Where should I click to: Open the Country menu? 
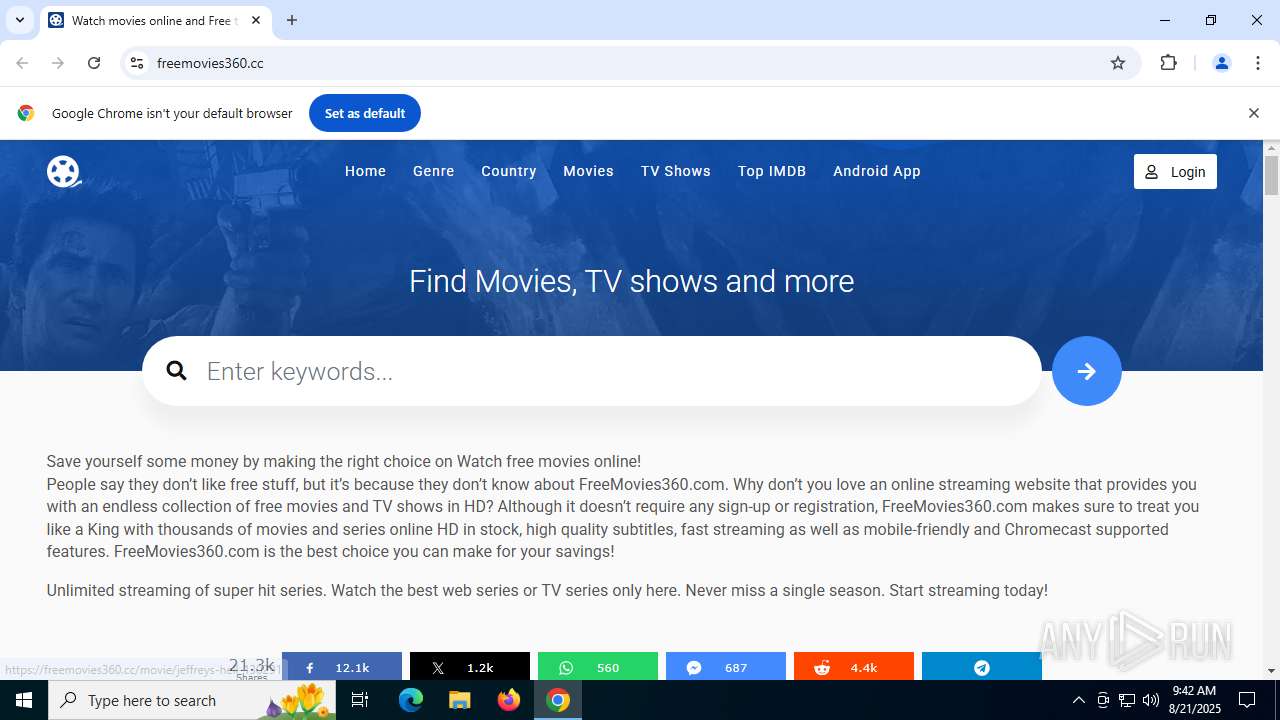pos(508,171)
